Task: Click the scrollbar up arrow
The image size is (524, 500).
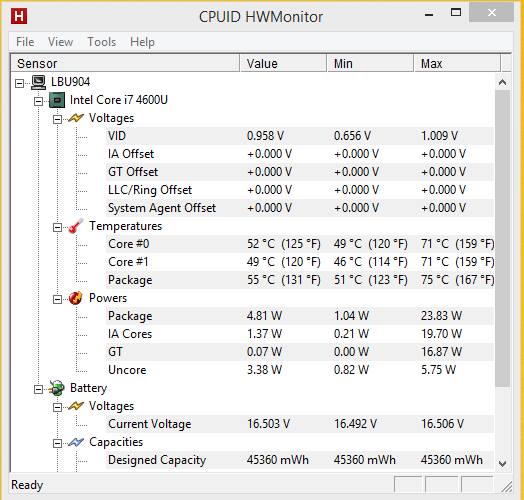Action: [x=502, y=82]
